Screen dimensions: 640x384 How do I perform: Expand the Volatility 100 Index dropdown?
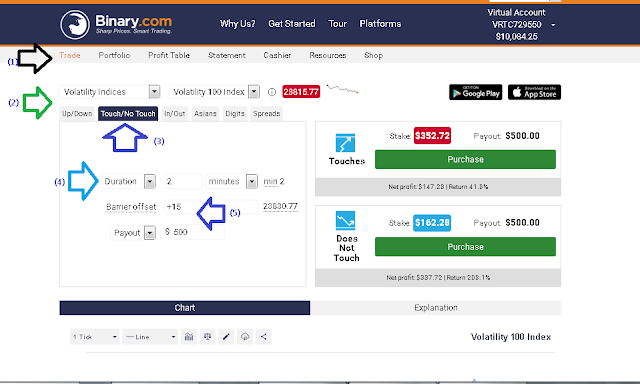254,91
